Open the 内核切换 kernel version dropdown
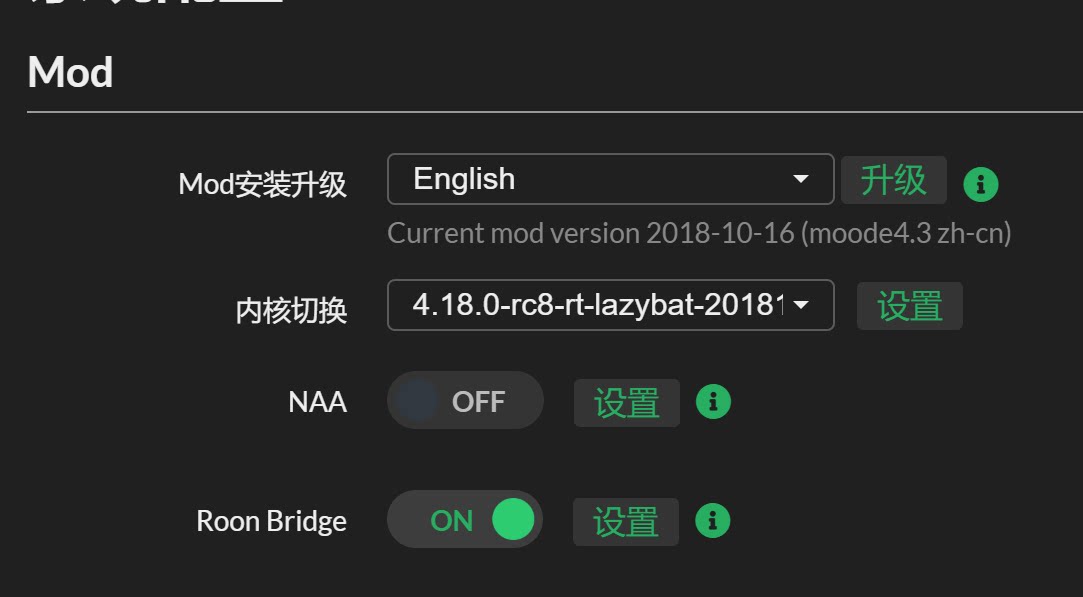Screen dimensions: 1083x597 (610, 305)
